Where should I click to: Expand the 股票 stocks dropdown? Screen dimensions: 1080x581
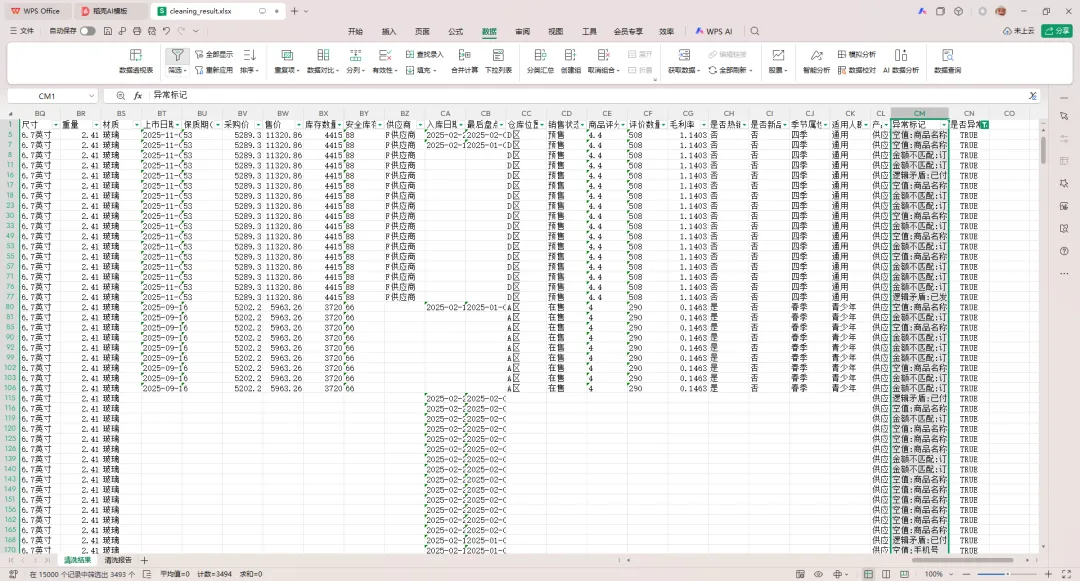778,70
